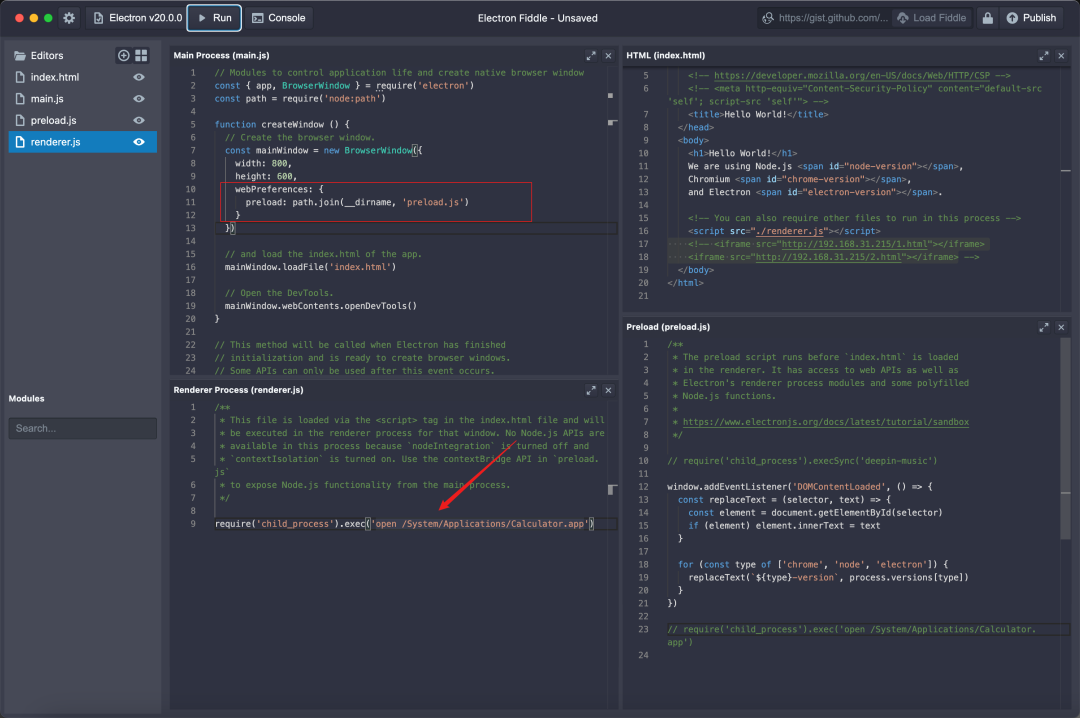The image size is (1080, 718).
Task: Select index.html in the Editors list
Action: coord(83,77)
